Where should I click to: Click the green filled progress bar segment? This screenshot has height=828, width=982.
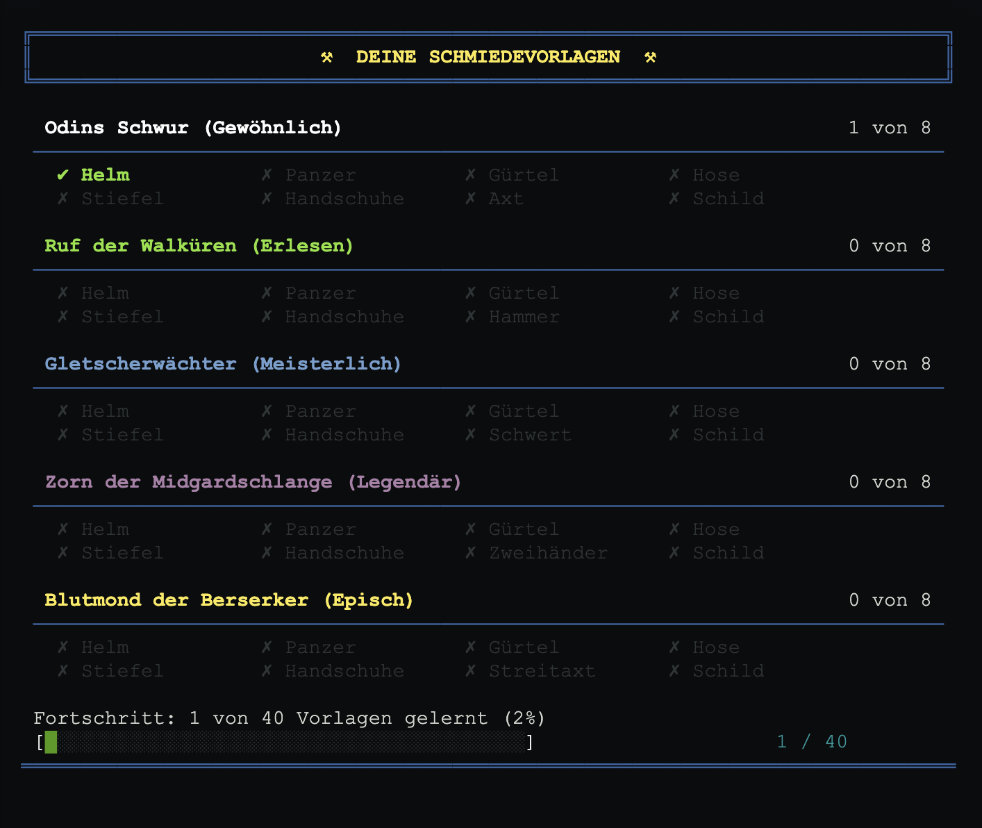point(51,742)
